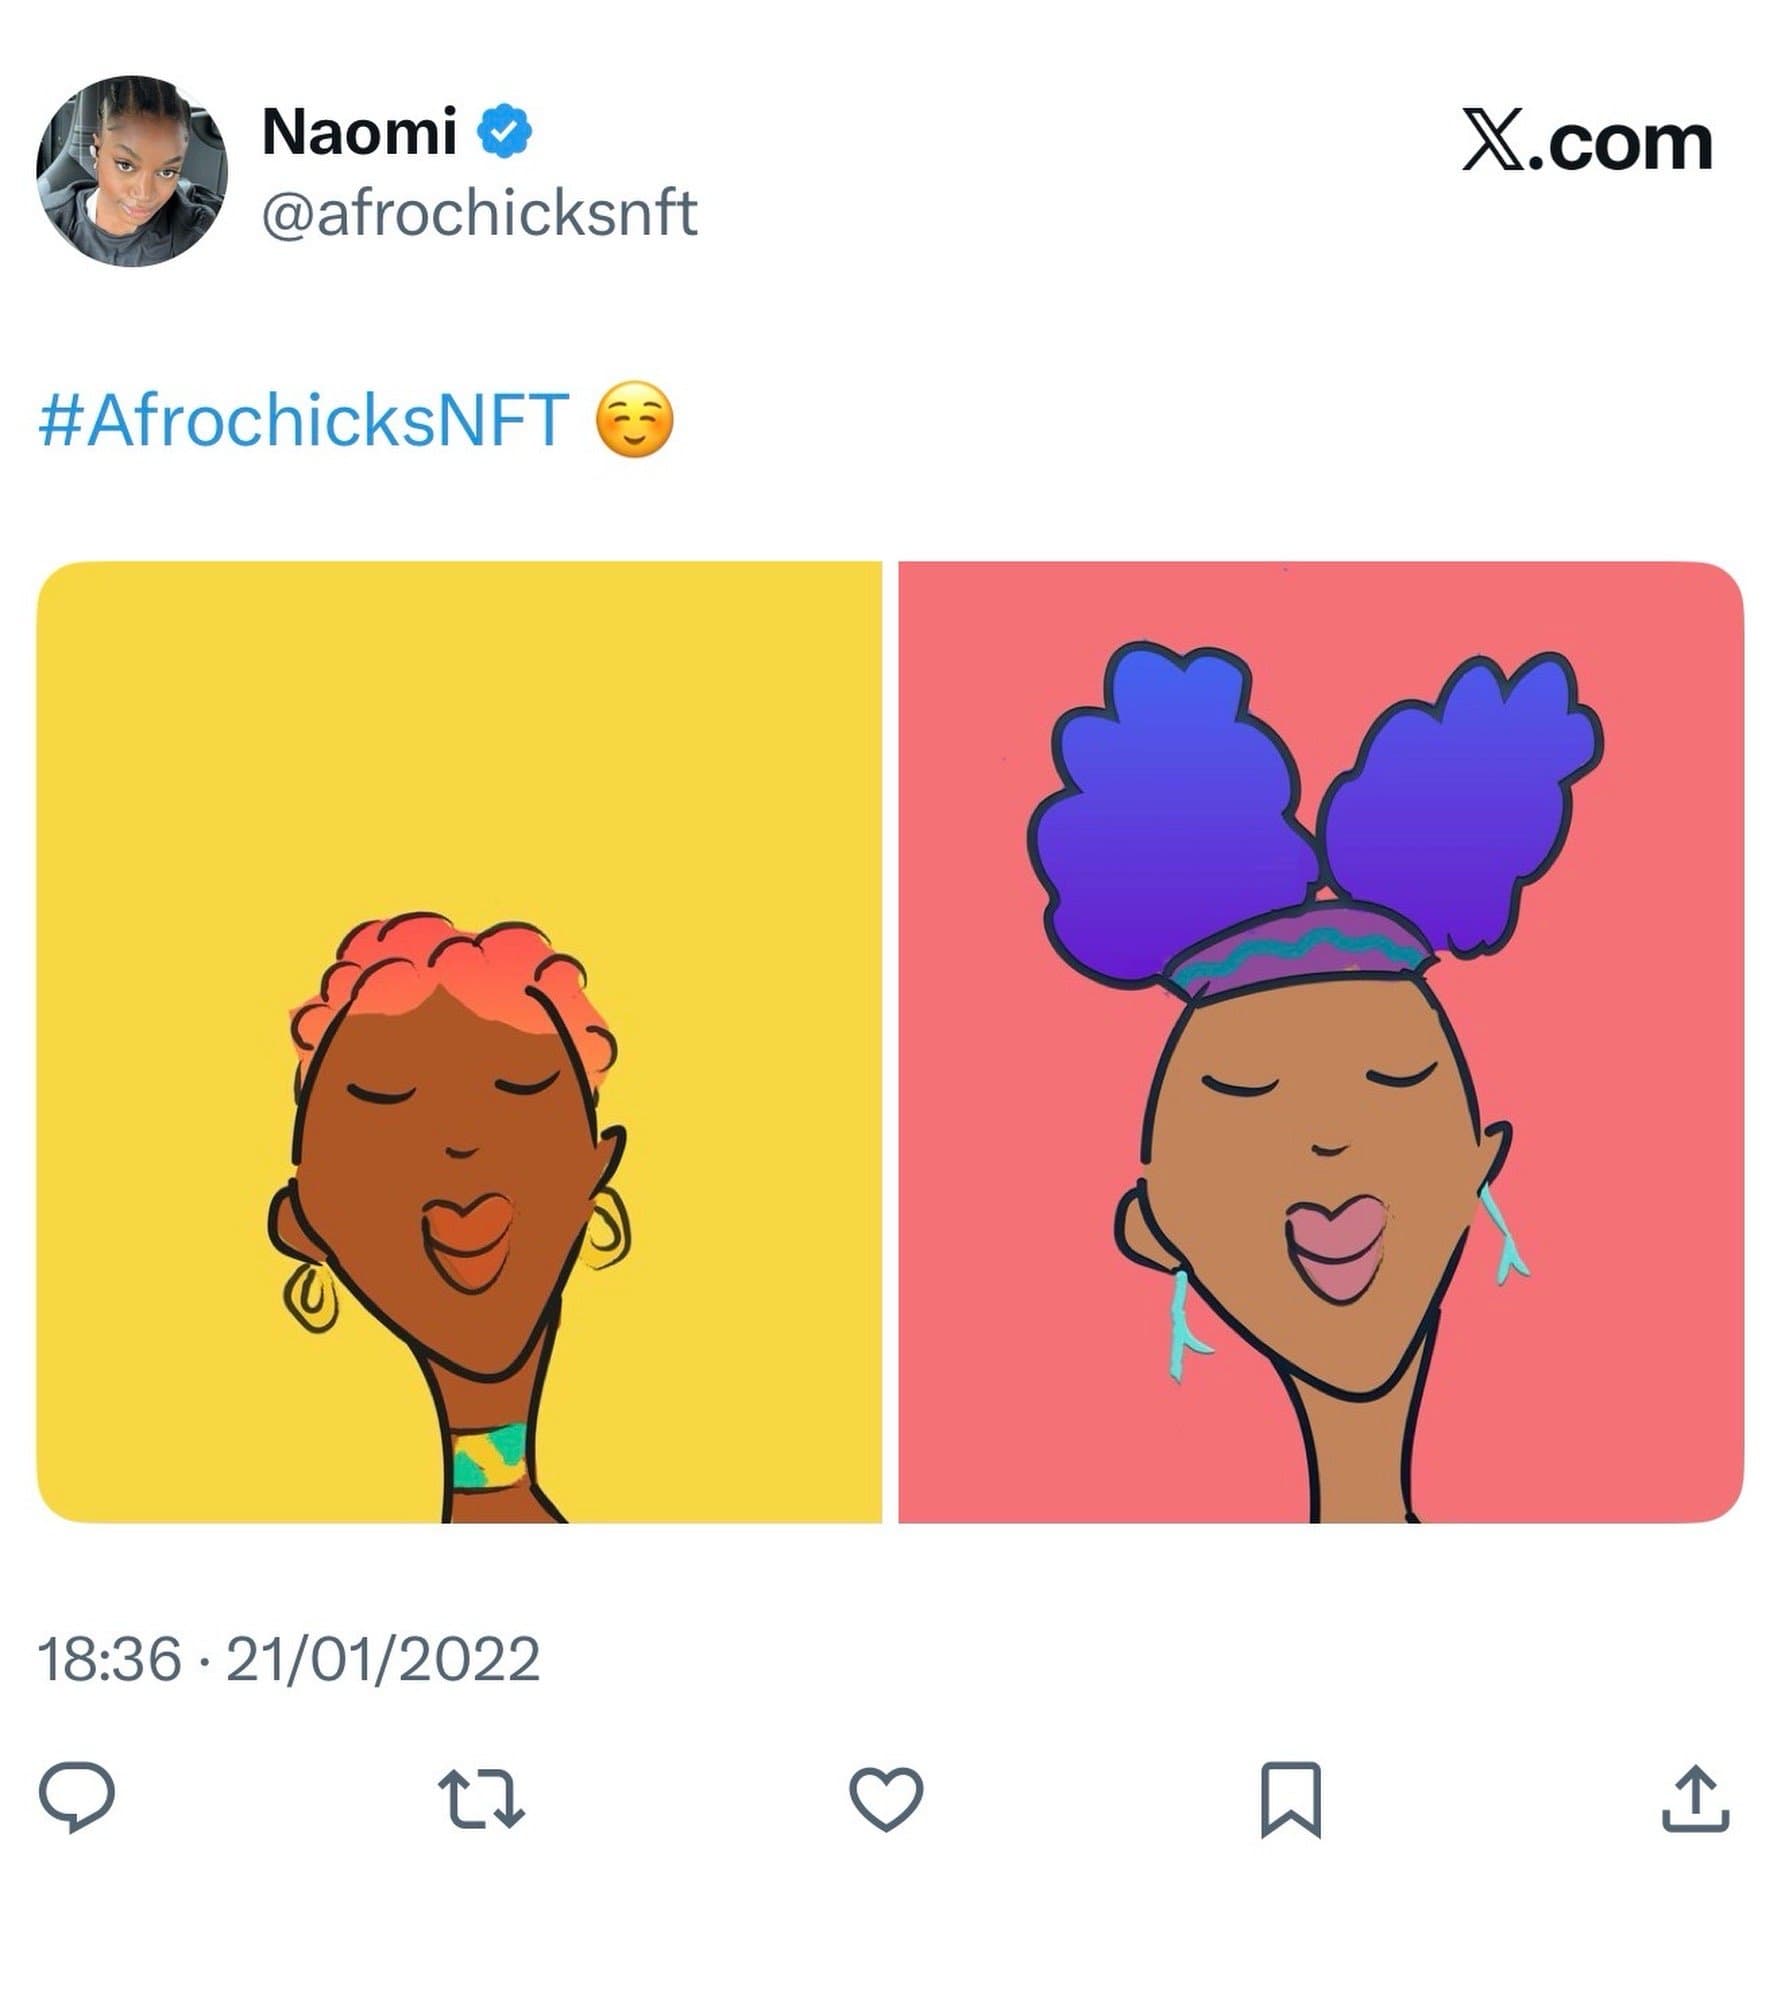Open Naomi's profile picture avatar
1781x2000 pixels.
click(132, 171)
